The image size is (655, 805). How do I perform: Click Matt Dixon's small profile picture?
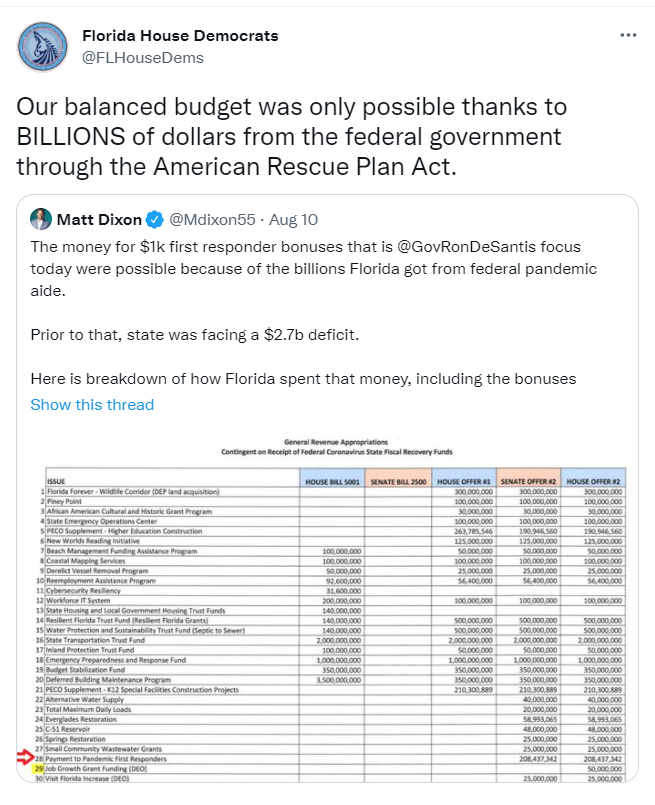pos(42,219)
